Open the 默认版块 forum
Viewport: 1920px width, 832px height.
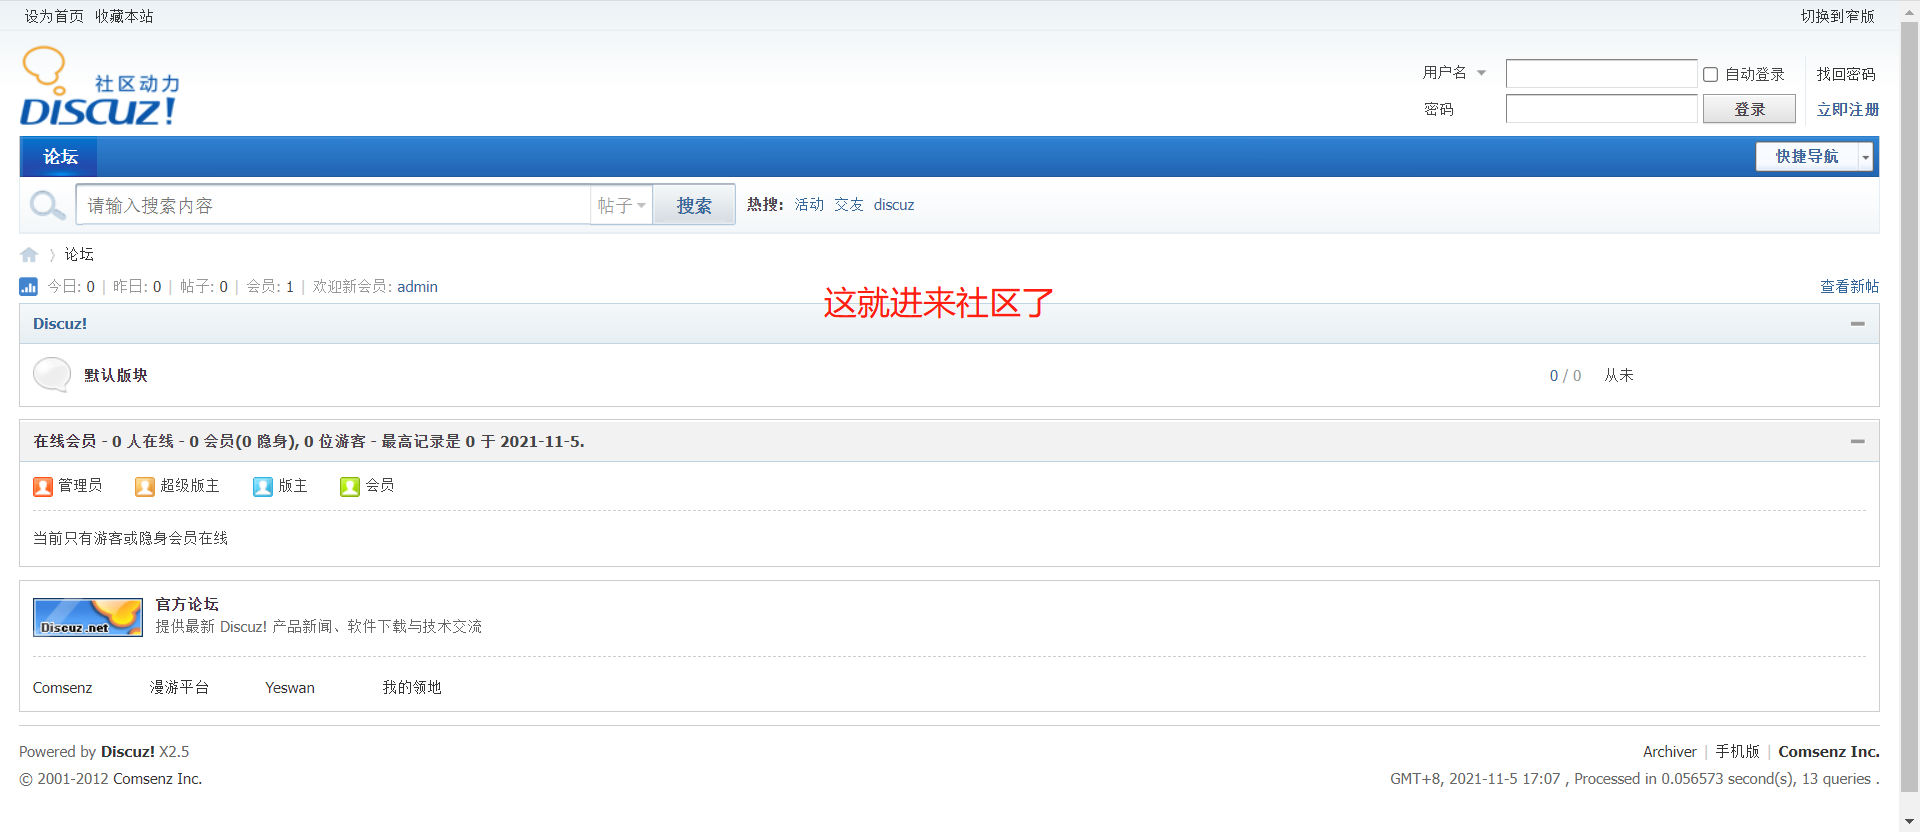116,375
